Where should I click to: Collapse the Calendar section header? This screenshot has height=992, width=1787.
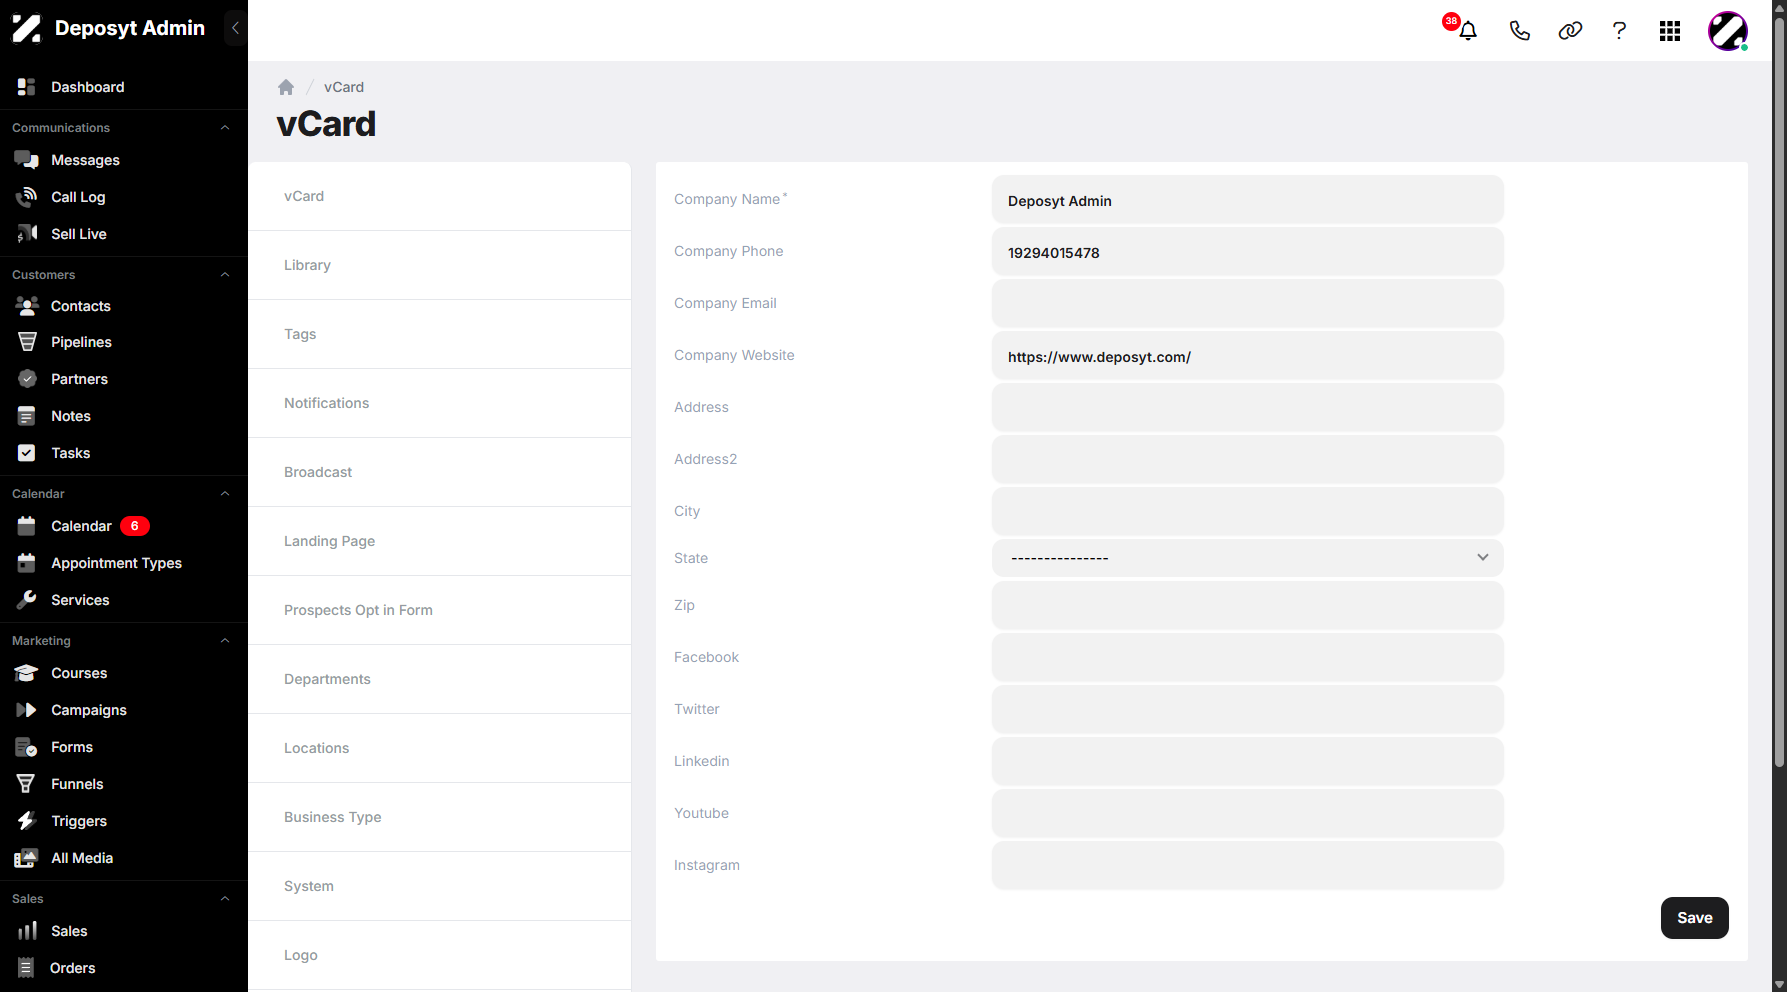tap(225, 494)
